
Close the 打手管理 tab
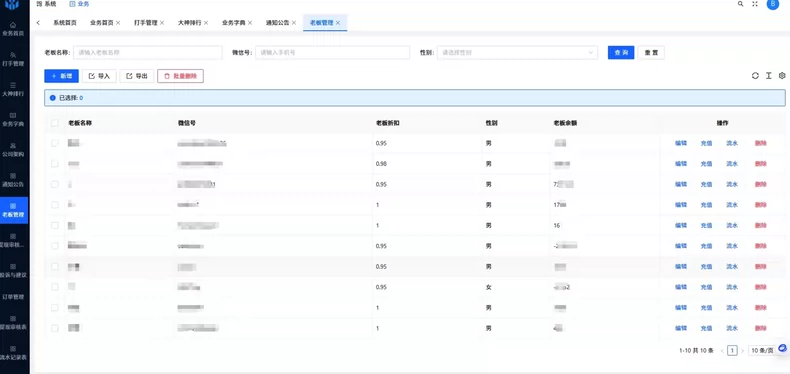click(x=162, y=23)
